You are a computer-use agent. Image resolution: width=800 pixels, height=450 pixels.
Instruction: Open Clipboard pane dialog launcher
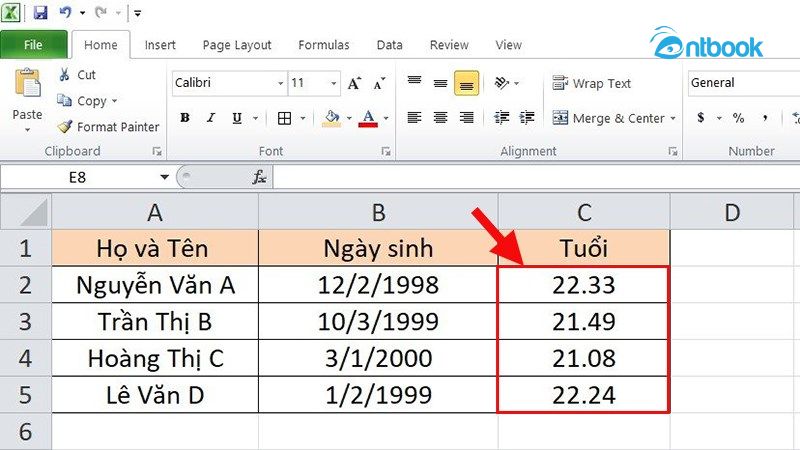pos(157,152)
